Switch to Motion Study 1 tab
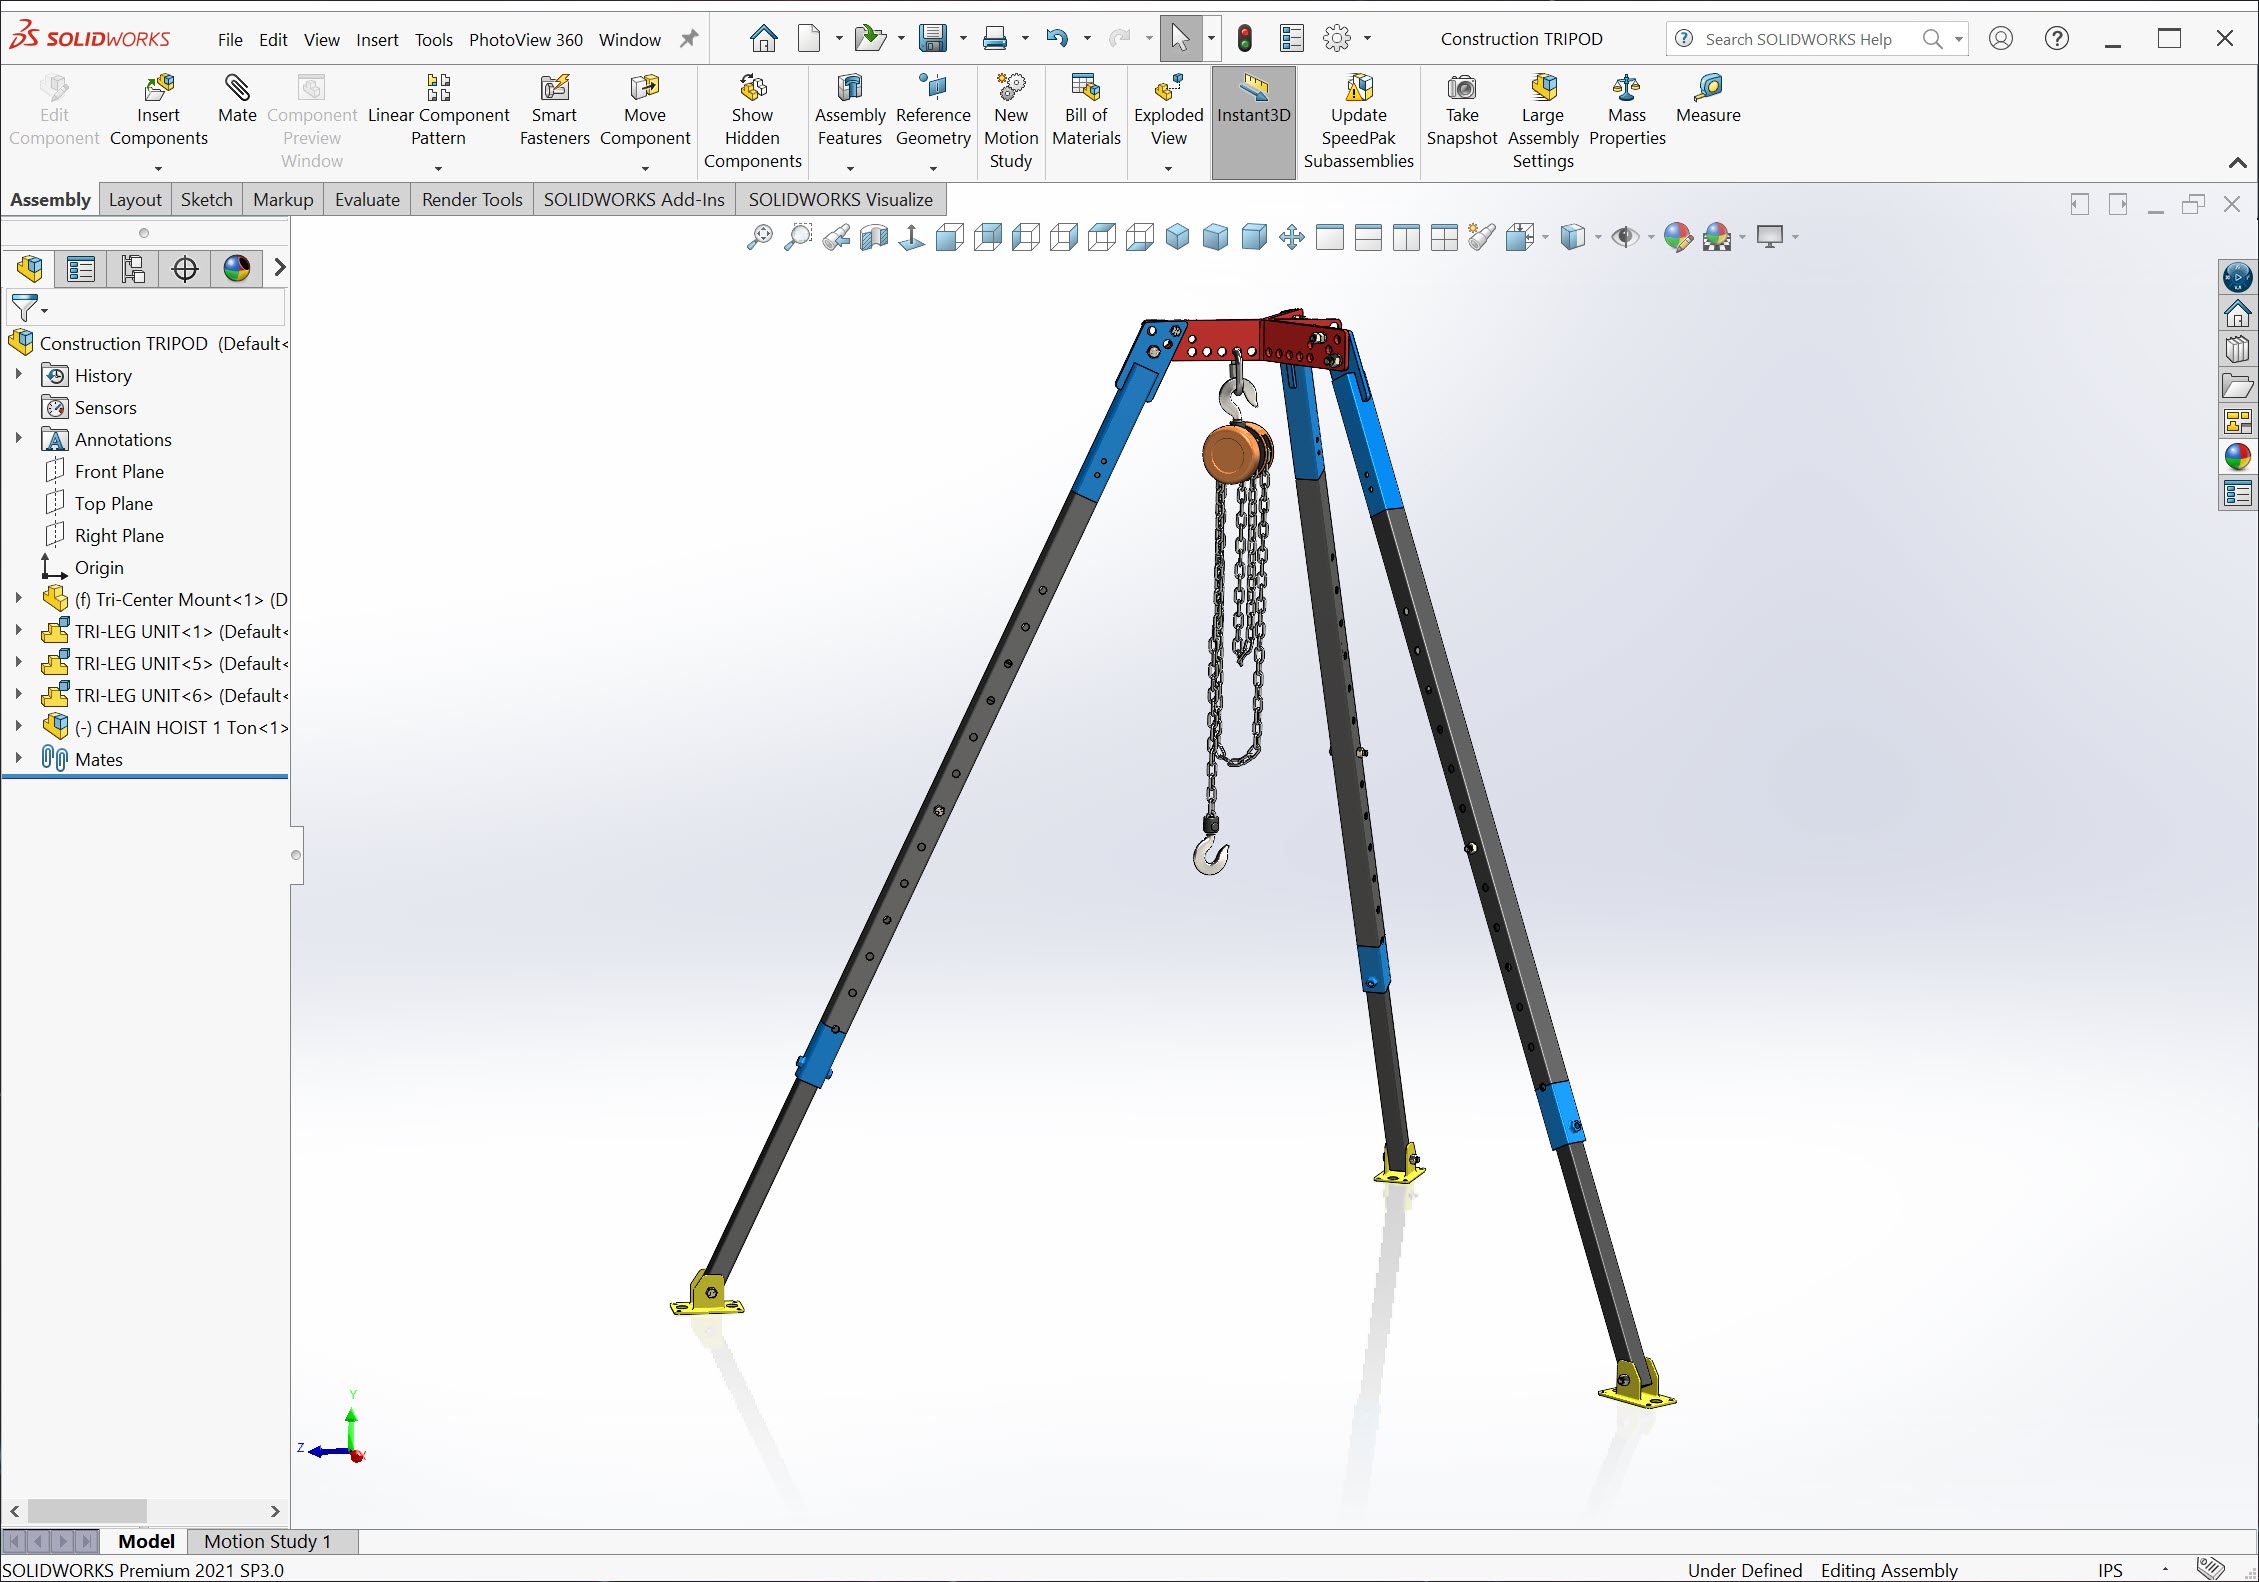Image resolution: width=2259 pixels, height=1582 pixels. [x=267, y=1541]
